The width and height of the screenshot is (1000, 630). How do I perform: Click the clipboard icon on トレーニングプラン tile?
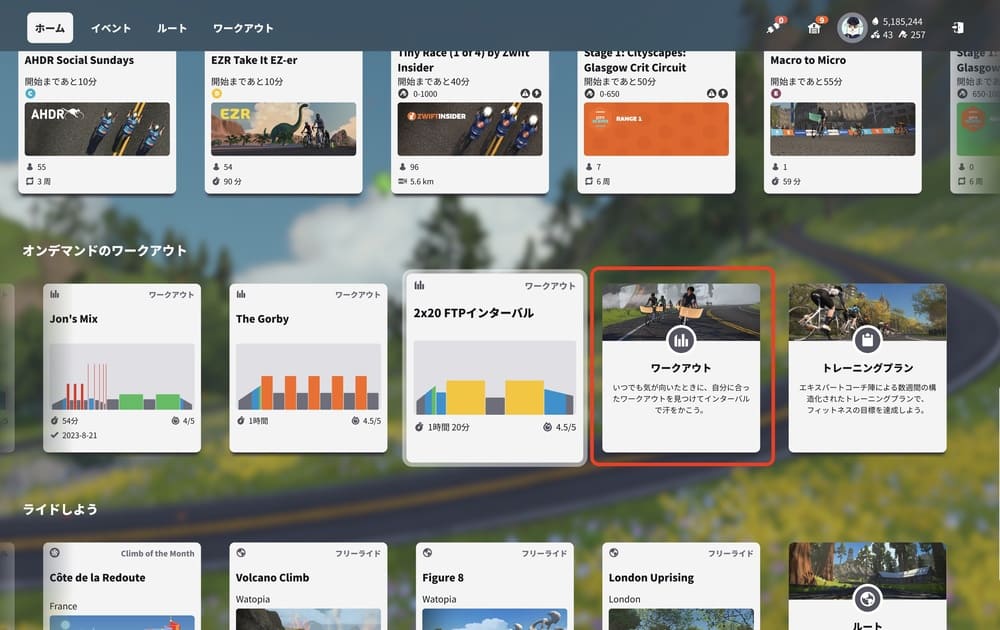pos(867,340)
